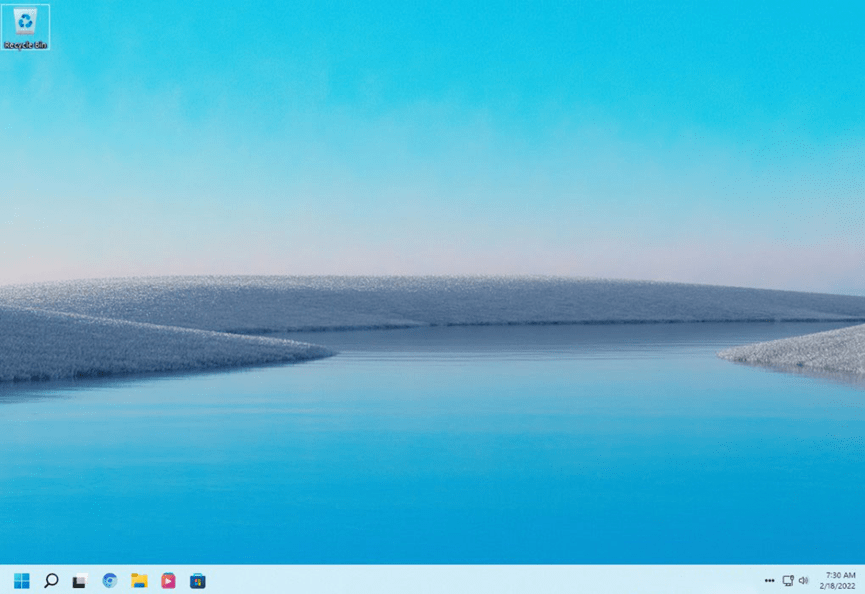Open network status tray icon
The width and height of the screenshot is (865, 594).
[x=788, y=580]
